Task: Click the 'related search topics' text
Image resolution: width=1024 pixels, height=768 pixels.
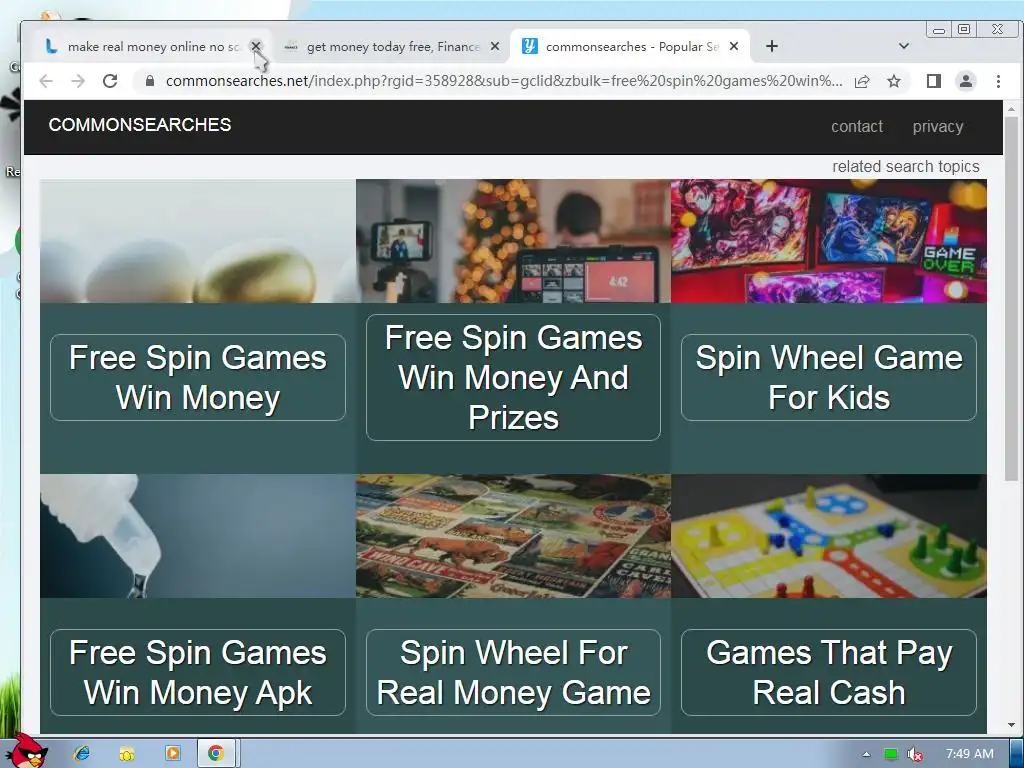Action: pyautogui.click(x=906, y=167)
